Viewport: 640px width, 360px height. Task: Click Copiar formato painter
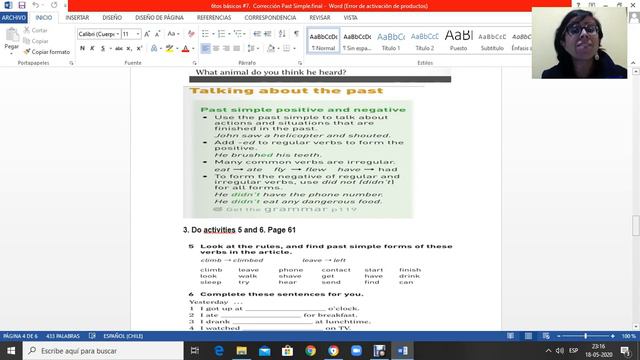tap(47, 52)
